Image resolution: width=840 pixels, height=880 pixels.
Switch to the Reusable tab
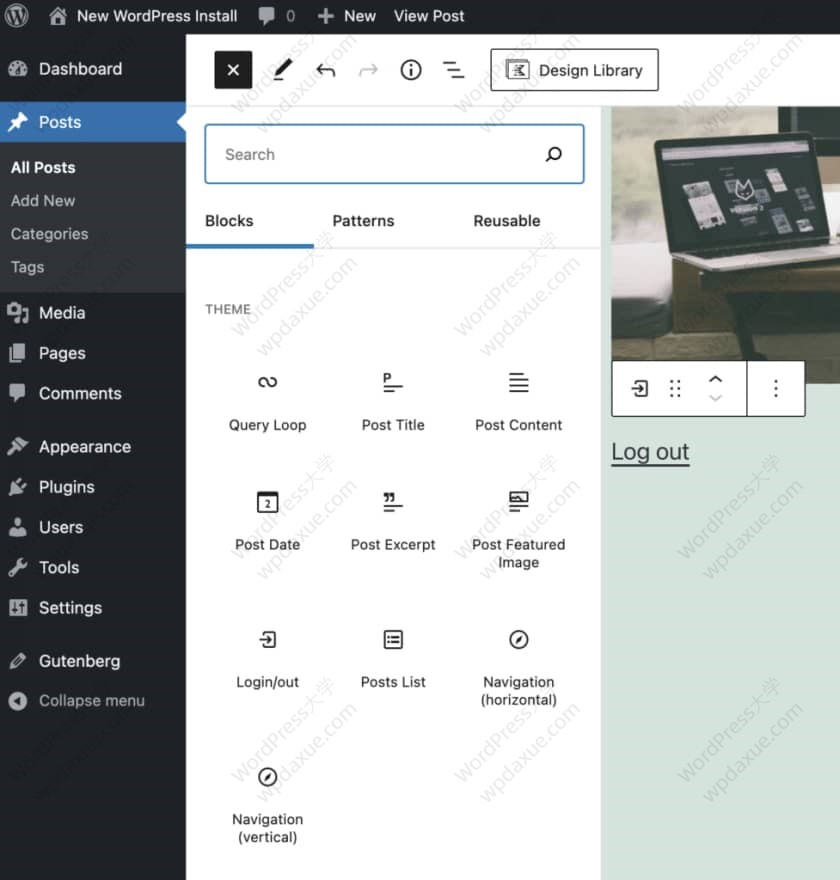point(507,221)
